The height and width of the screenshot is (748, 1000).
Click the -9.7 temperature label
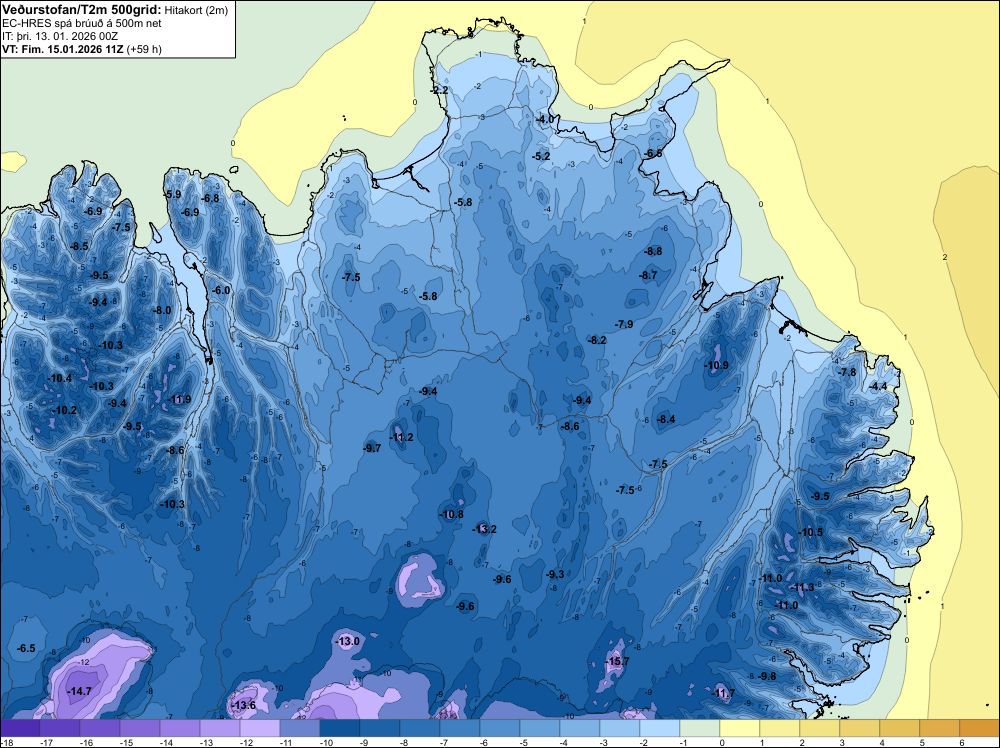pyautogui.click(x=372, y=448)
